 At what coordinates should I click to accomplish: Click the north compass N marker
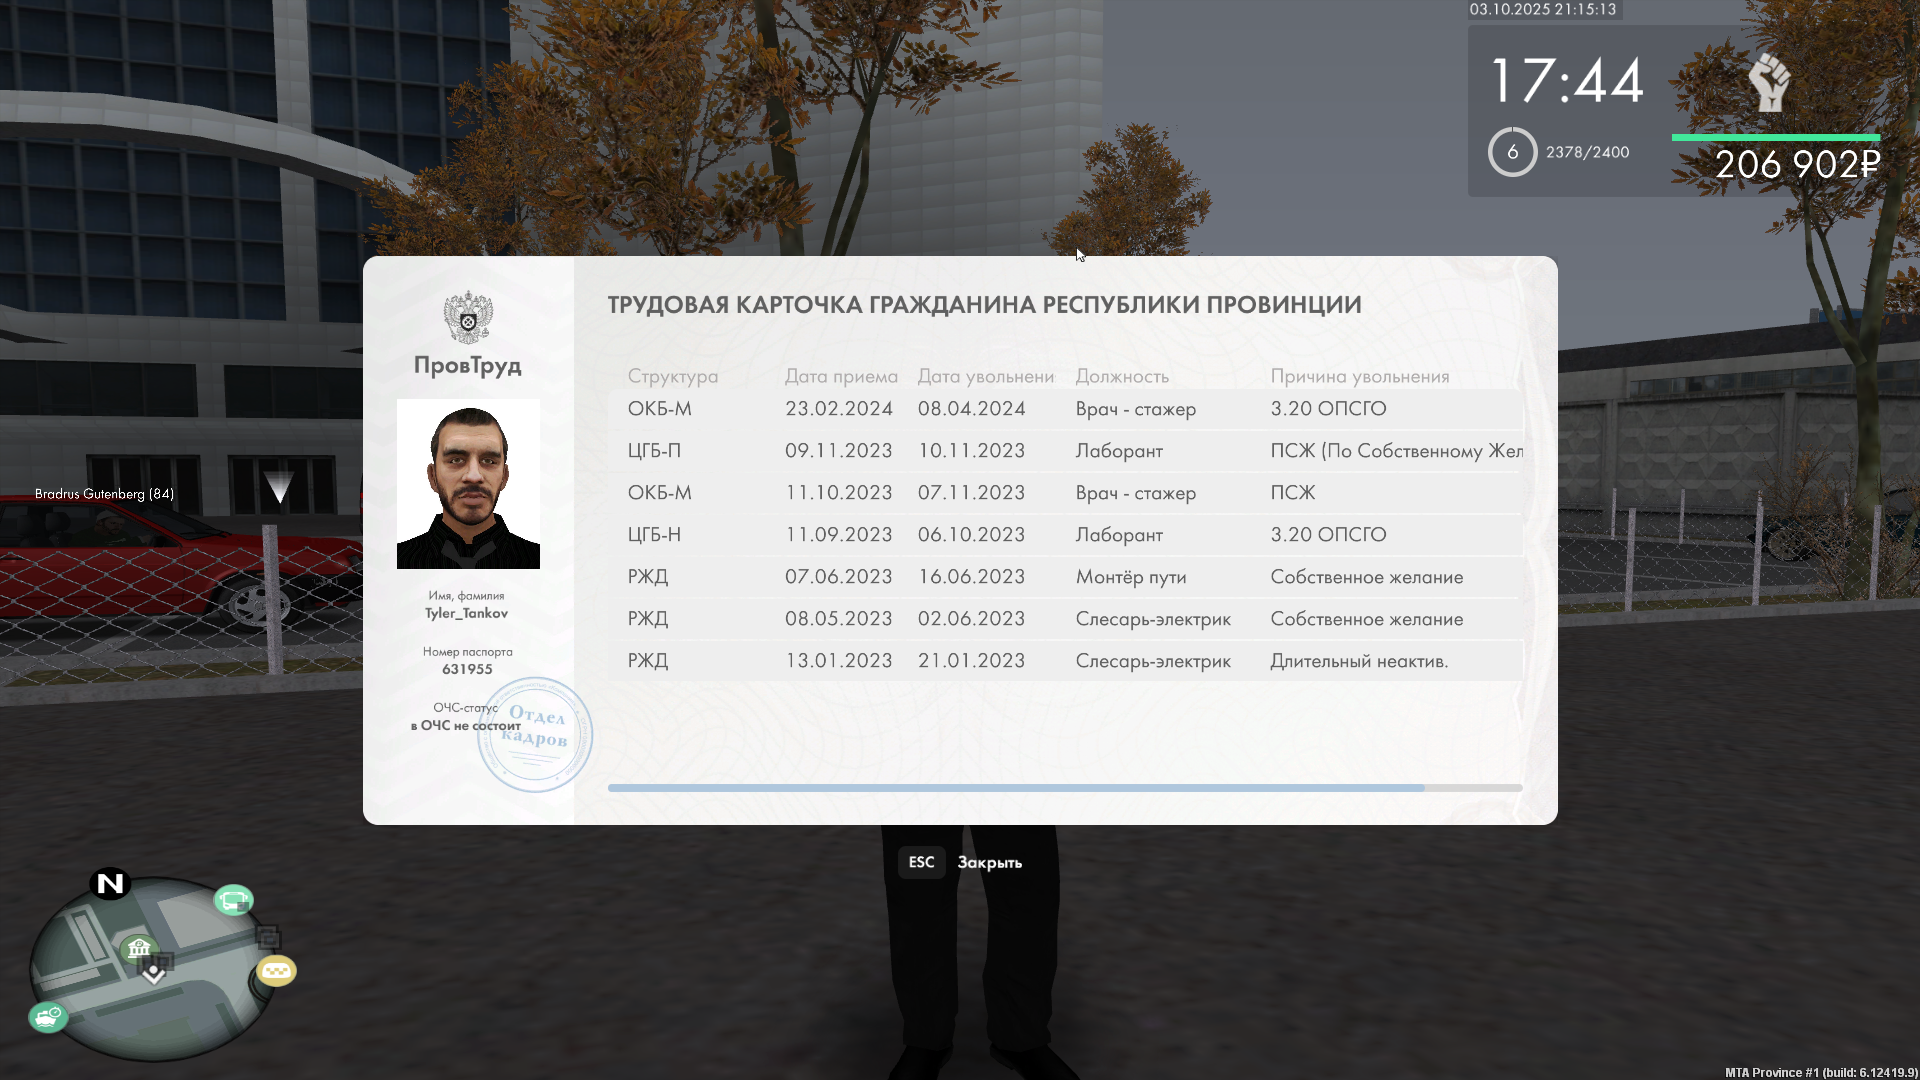pyautogui.click(x=110, y=883)
